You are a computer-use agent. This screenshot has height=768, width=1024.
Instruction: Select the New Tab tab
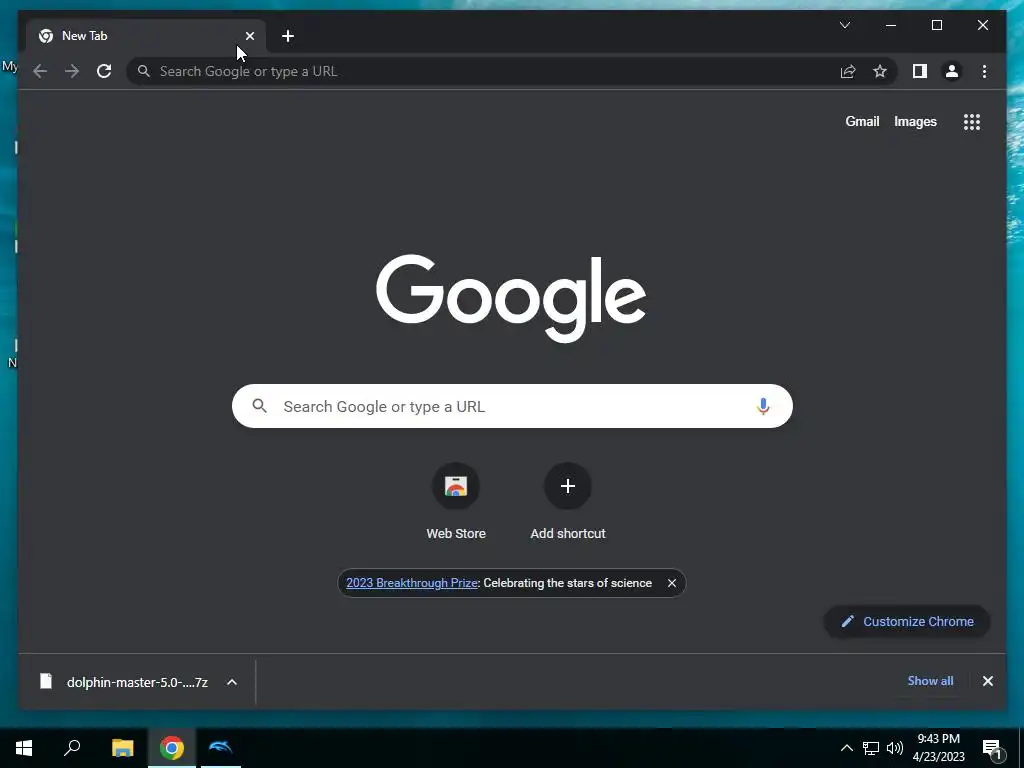coord(146,36)
